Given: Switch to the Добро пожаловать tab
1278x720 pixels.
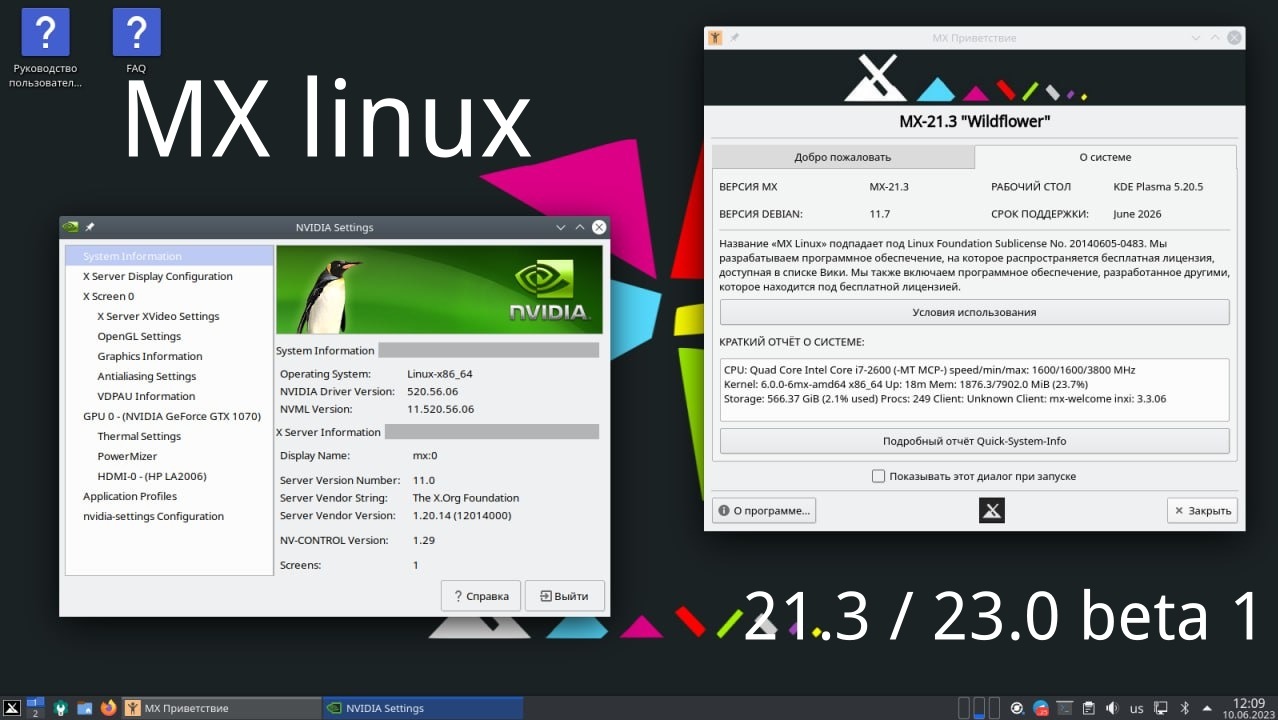Looking at the screenshot, I should pyautogui.click(x=842, y=157).
